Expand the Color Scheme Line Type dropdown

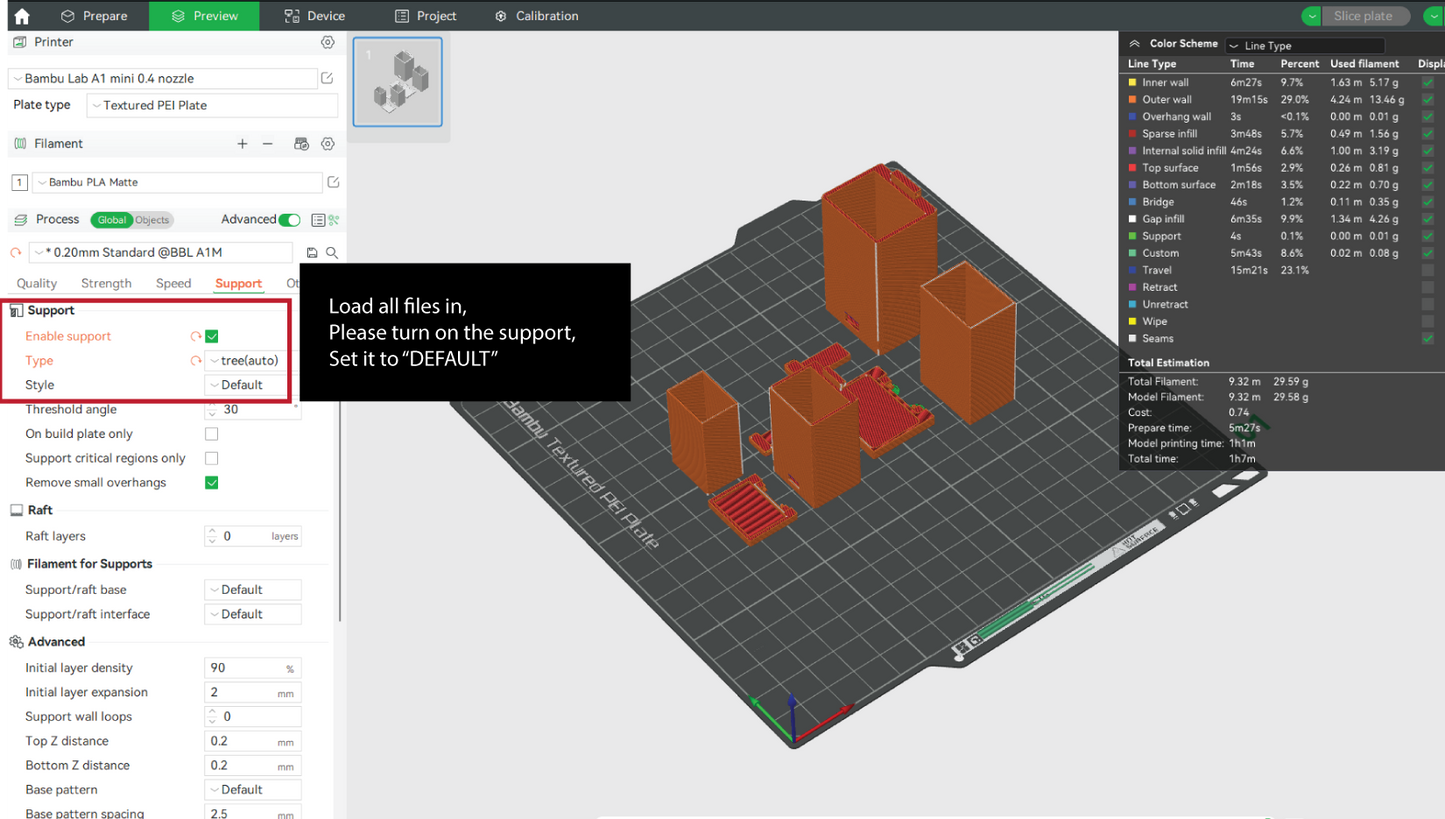click(x=1305, y=46)
